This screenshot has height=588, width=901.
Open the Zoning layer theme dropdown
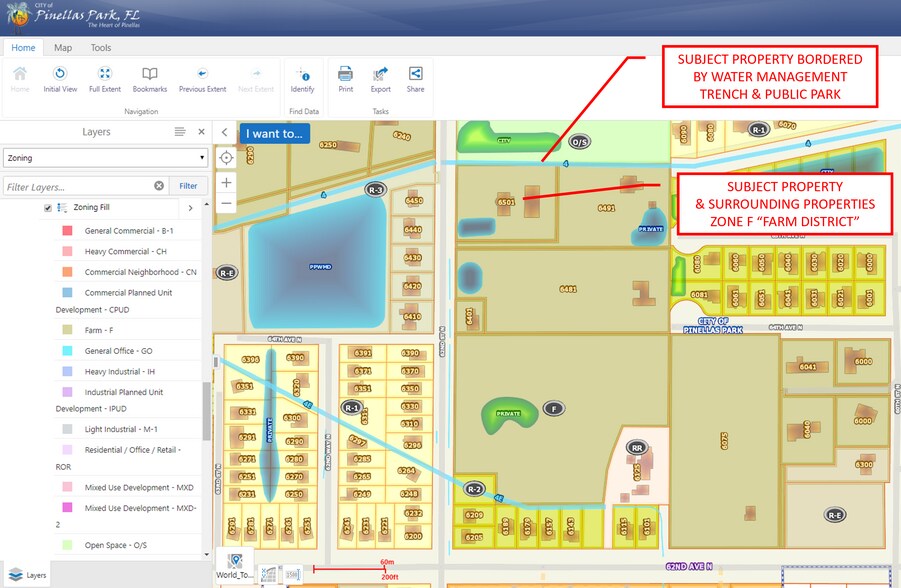point(105,157)
